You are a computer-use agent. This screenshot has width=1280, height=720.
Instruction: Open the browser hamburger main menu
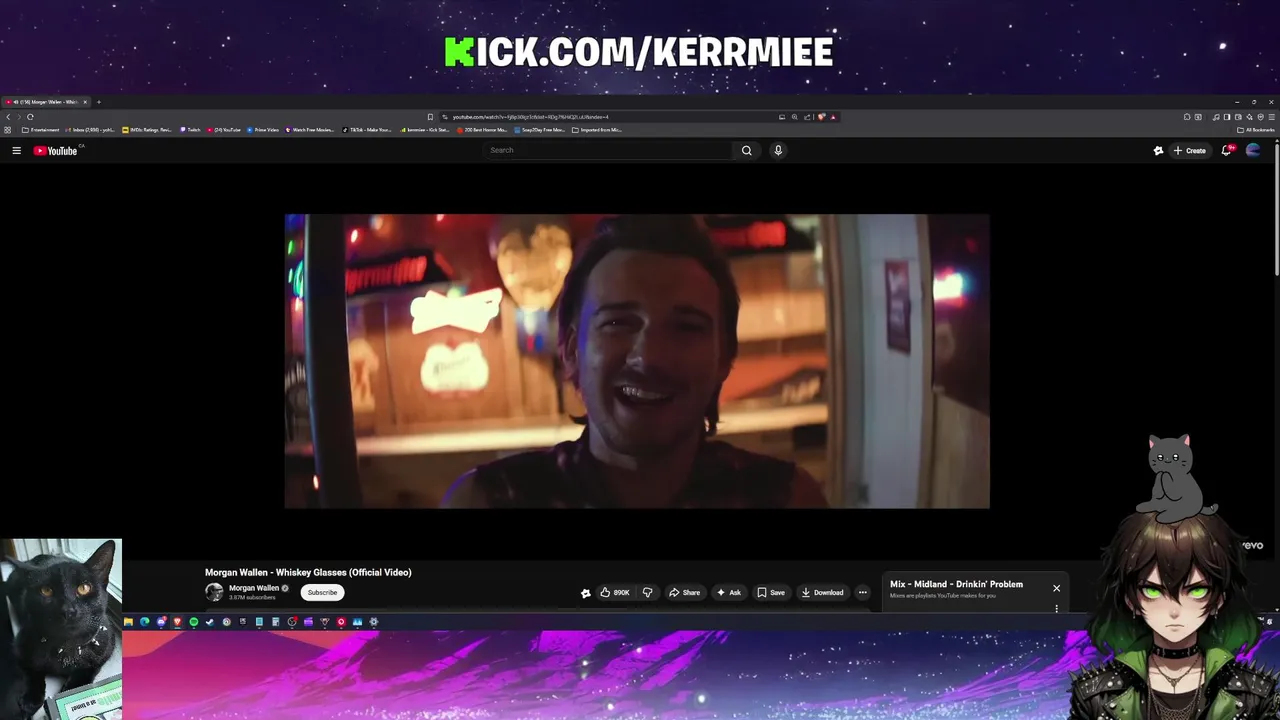(x=1272, y=117)
